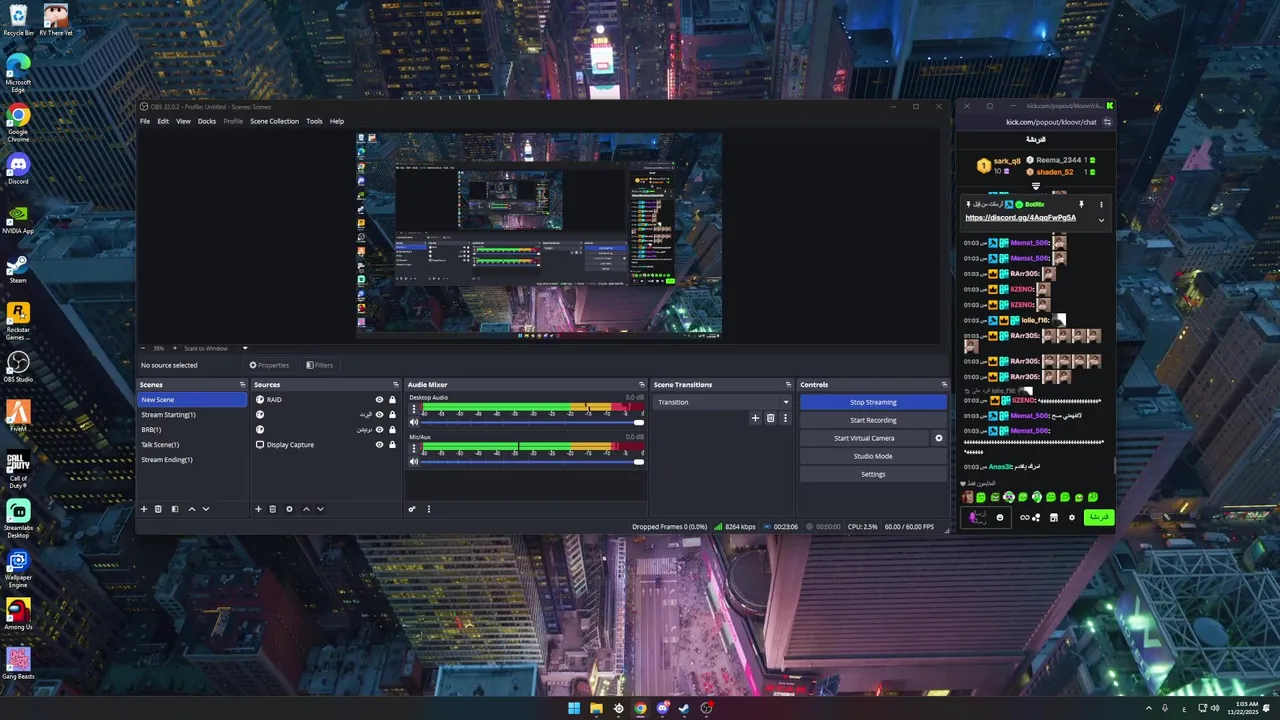
Task: Move scene down with Scenes down arrow
Action: pos(206,509)
